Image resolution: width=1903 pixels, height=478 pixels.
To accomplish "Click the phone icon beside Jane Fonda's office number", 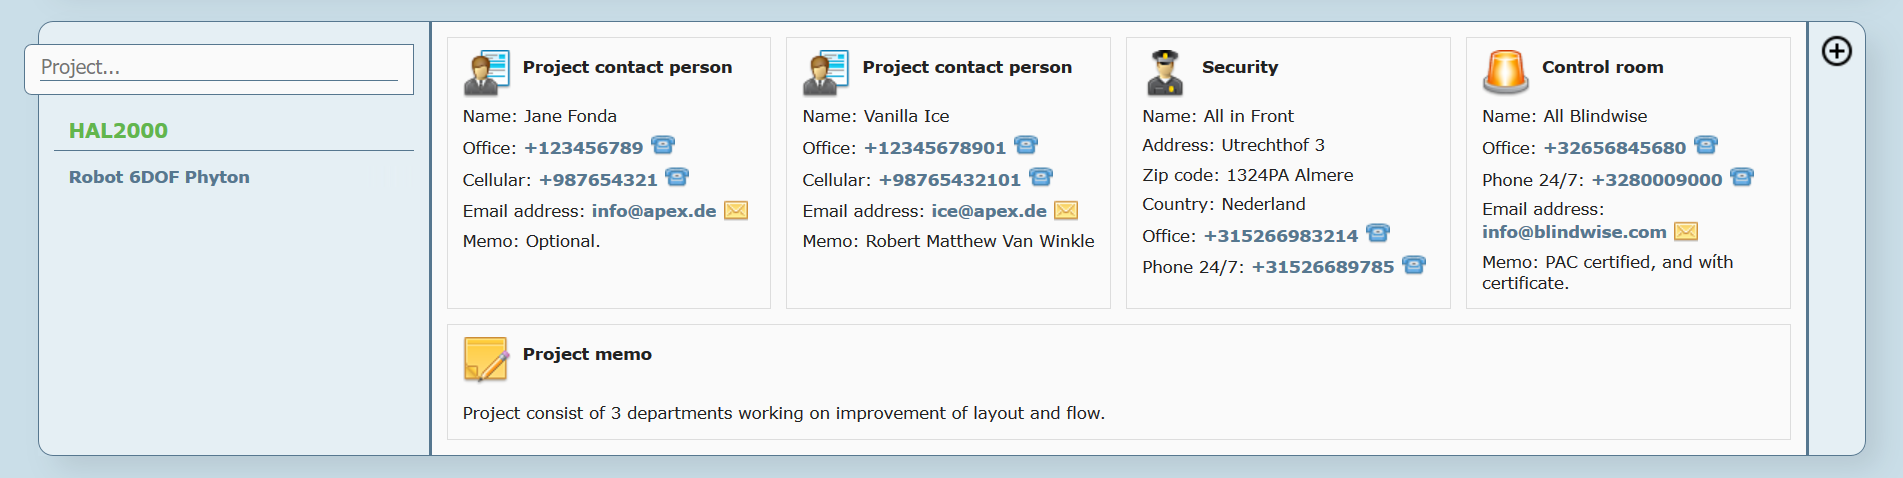I will click(663, 145).
